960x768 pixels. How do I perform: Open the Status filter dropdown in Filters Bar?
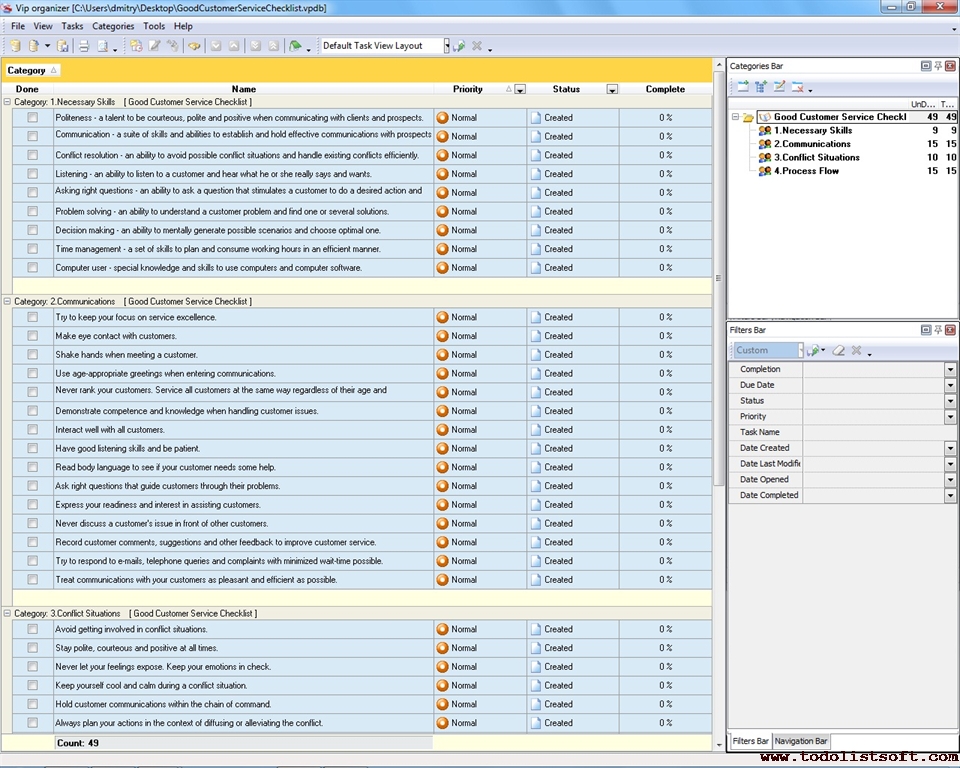(x=950, y=401)
